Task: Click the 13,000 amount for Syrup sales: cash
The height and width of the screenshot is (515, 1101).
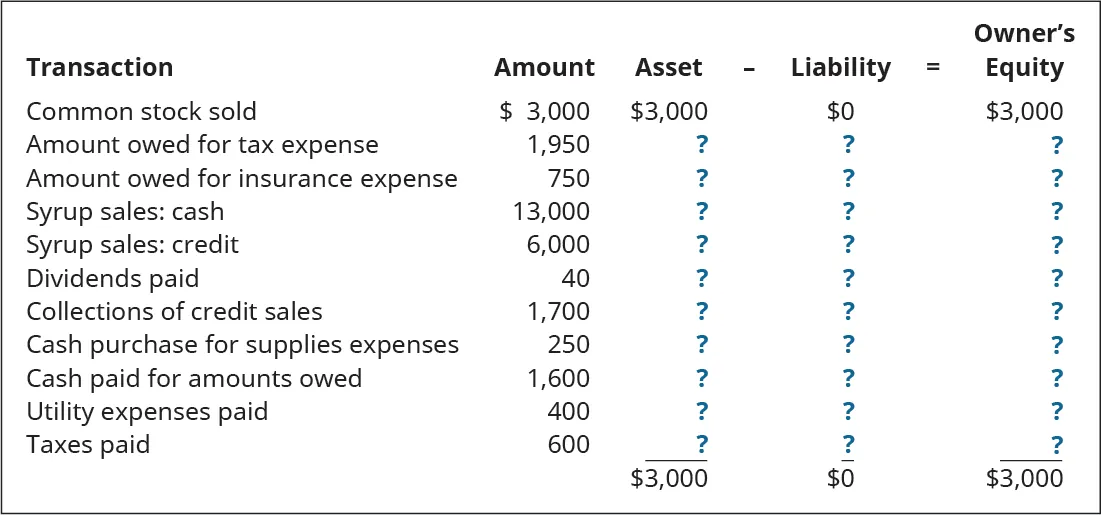Action: (557, 211)
